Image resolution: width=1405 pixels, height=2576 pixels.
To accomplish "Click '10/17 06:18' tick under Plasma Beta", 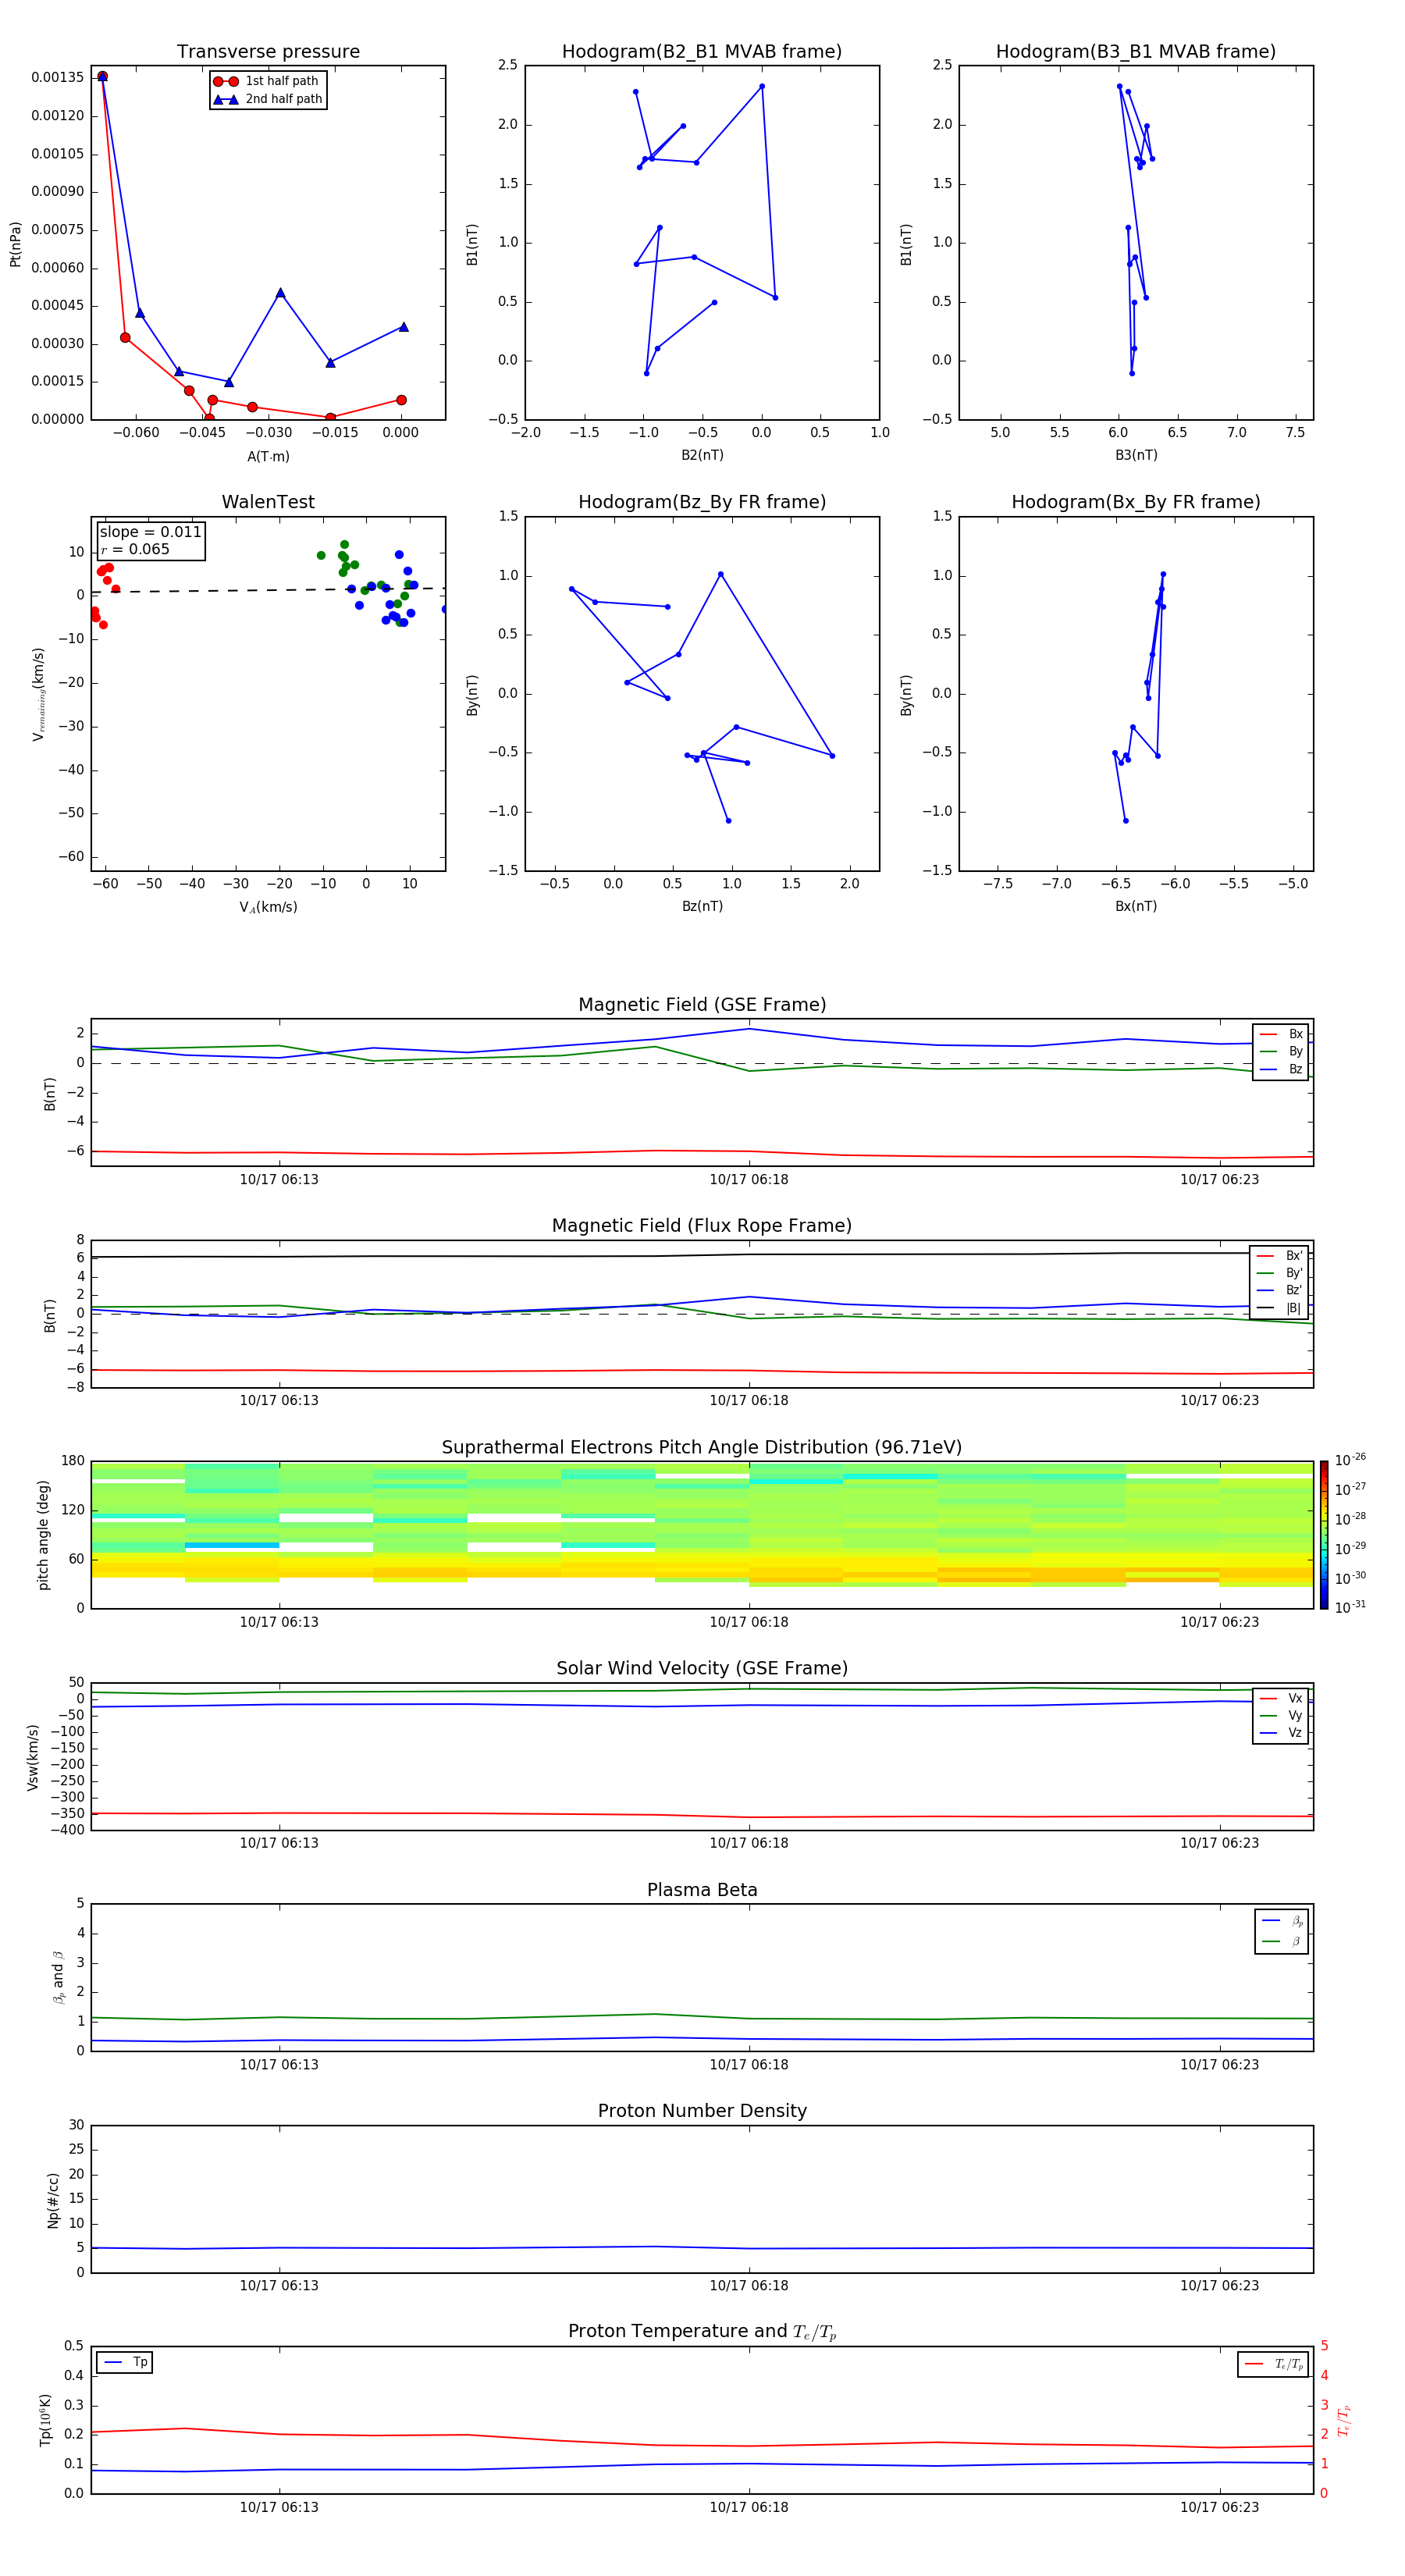I will point(749,2065).
